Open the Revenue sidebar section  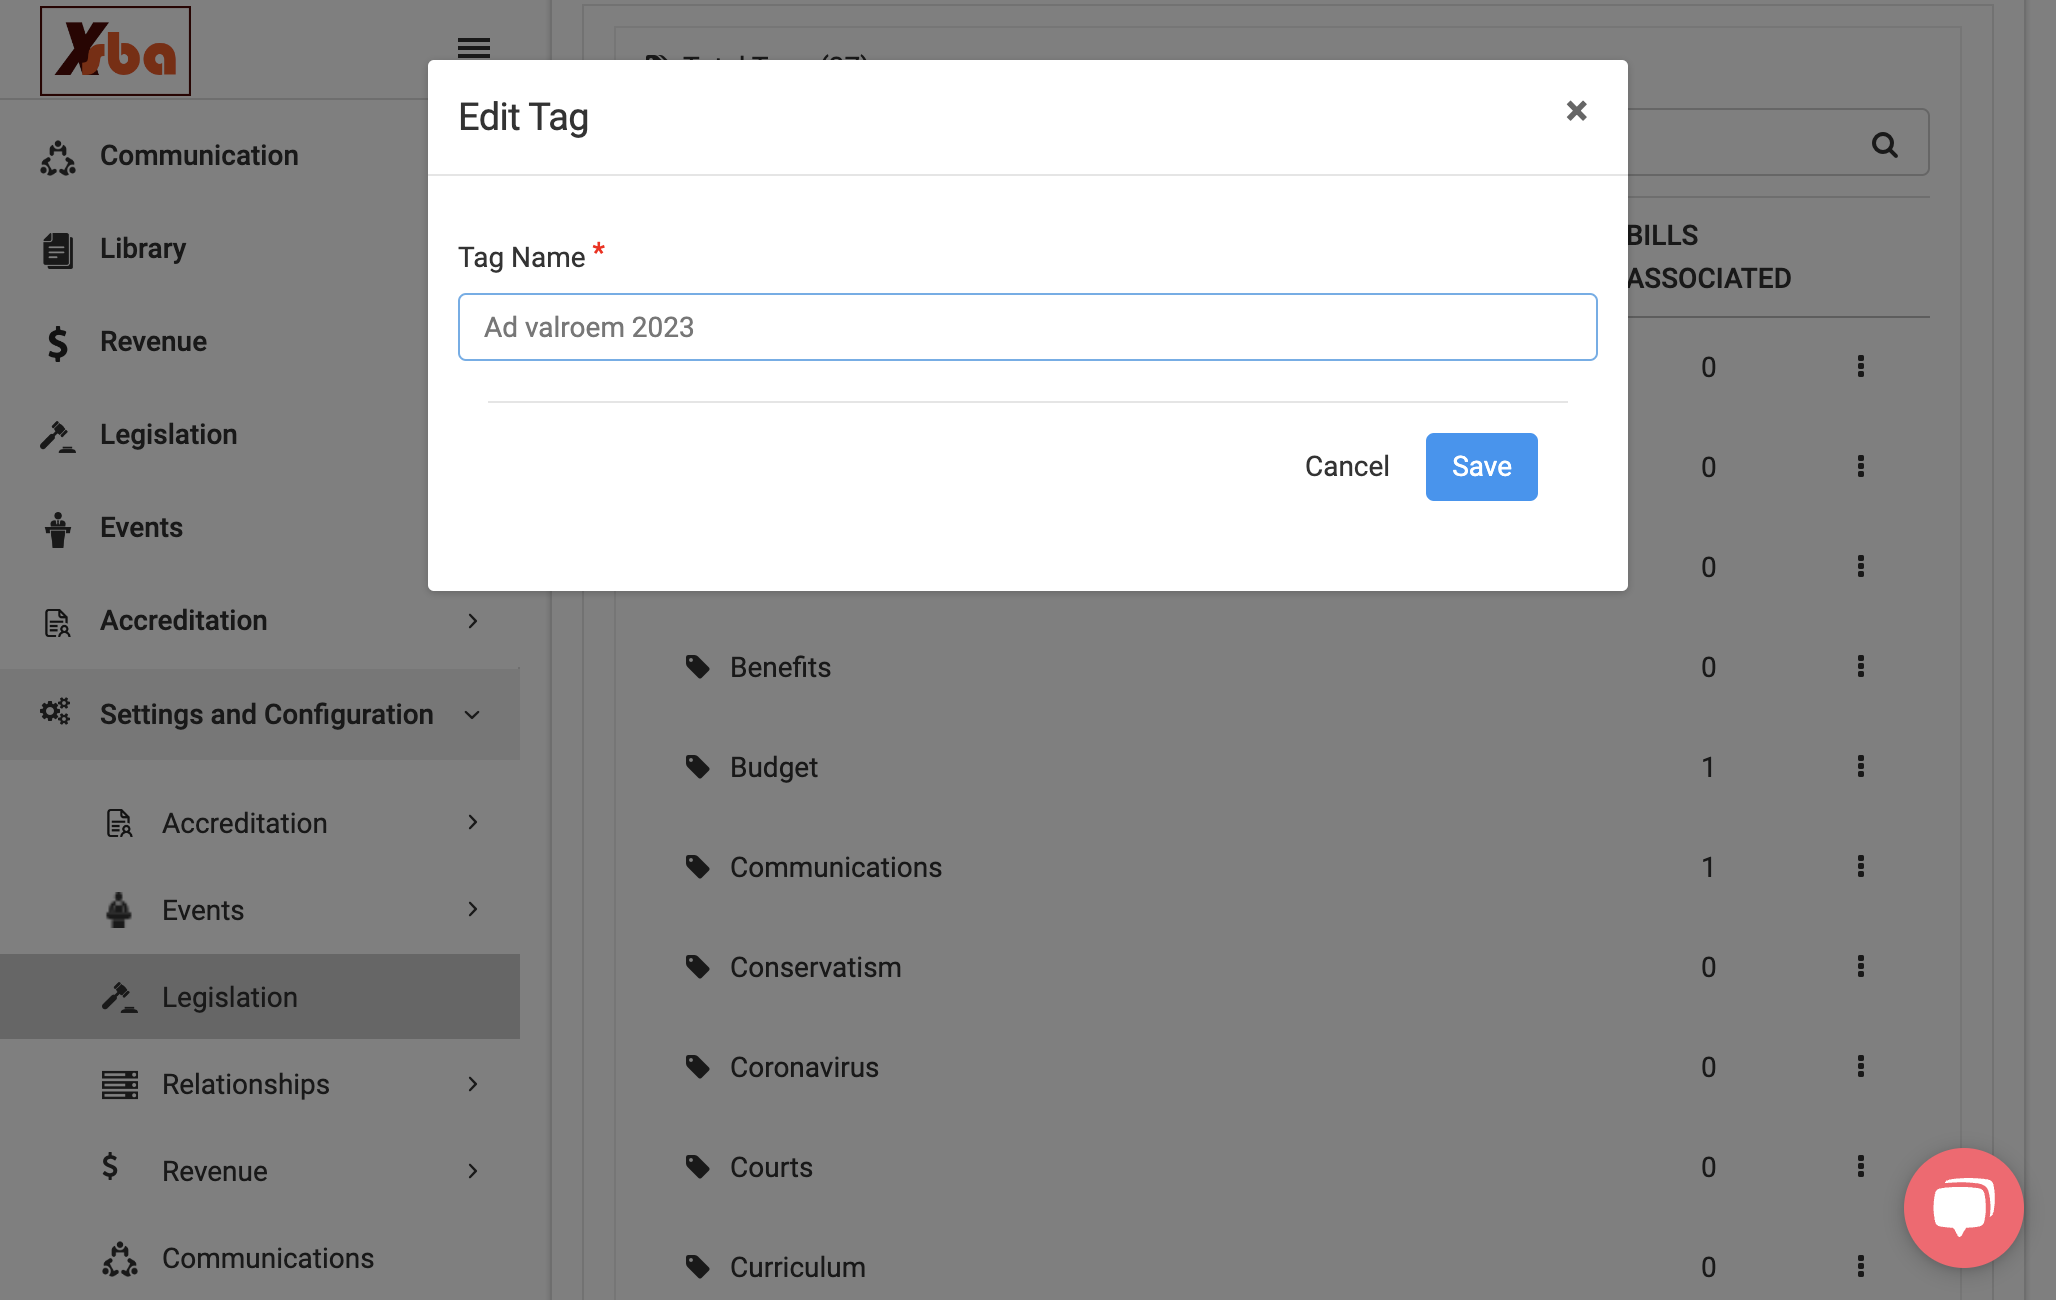(153, 342)
